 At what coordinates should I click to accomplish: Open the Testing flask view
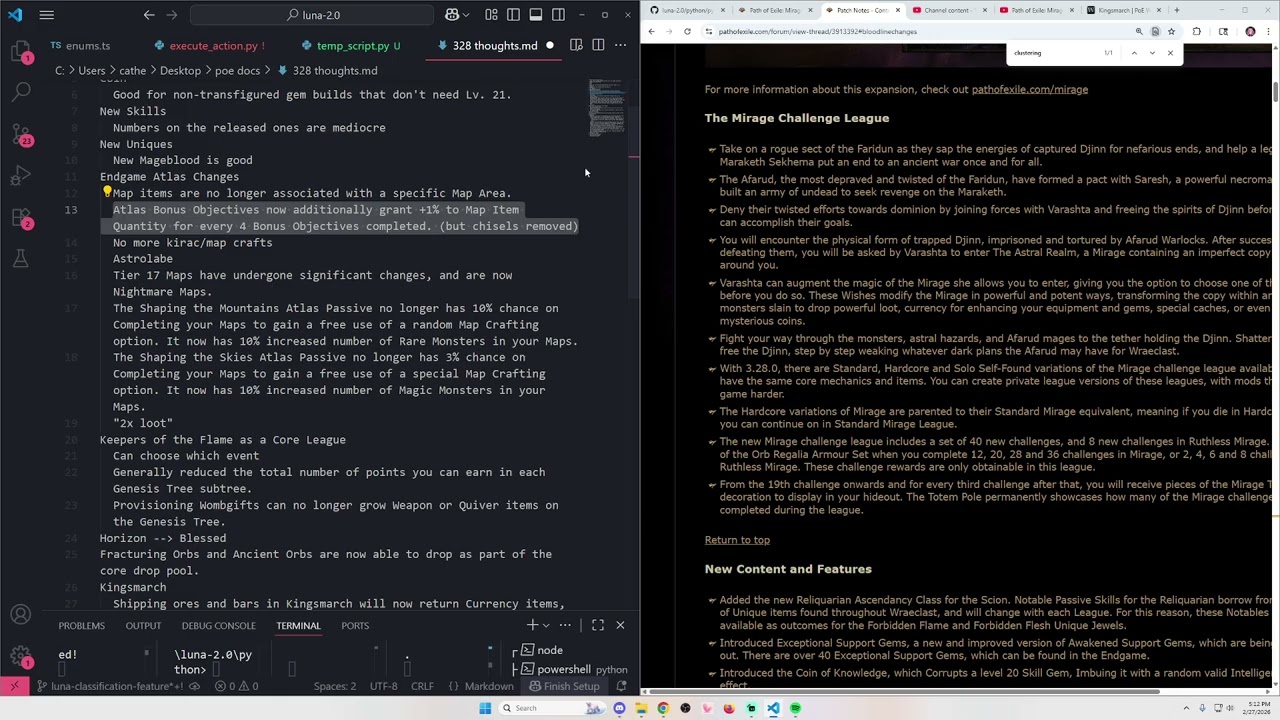coord(21,259)
